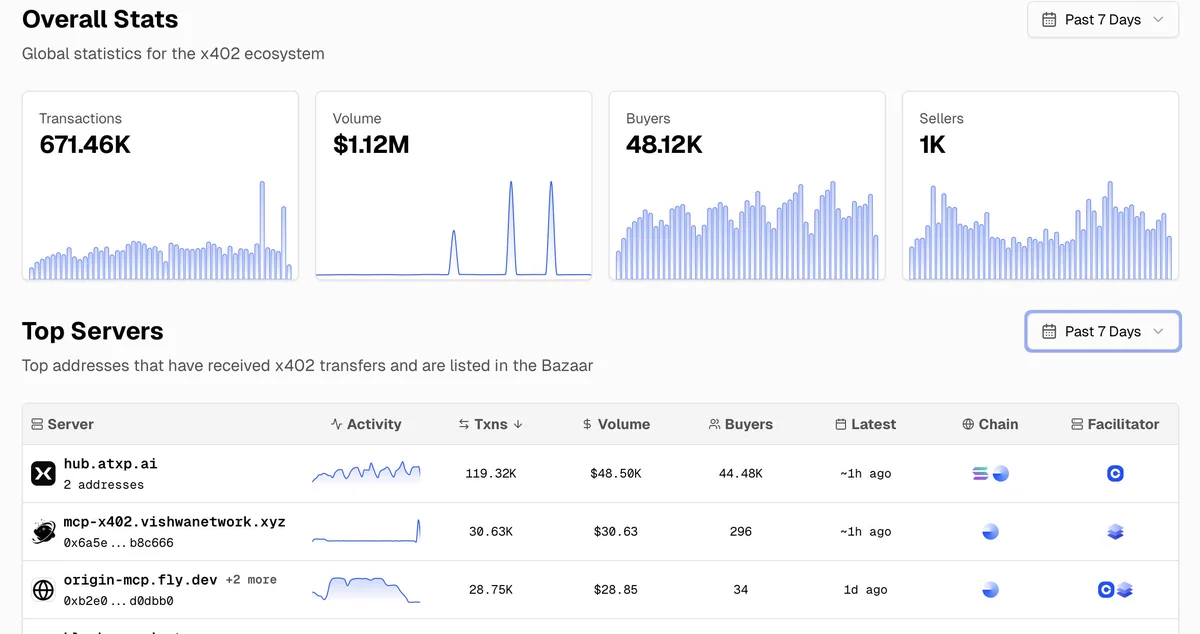
Task: Open the origin-mcp.fly.dev server
Action: tap(140, 580)
